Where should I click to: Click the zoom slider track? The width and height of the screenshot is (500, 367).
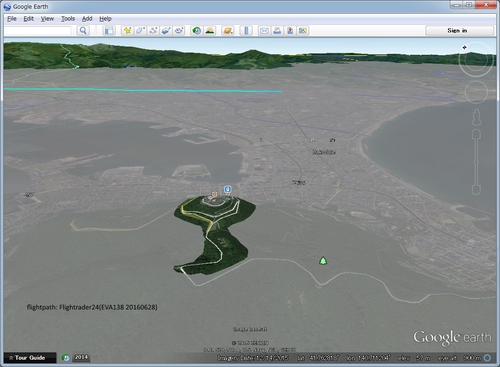[477, 162]
